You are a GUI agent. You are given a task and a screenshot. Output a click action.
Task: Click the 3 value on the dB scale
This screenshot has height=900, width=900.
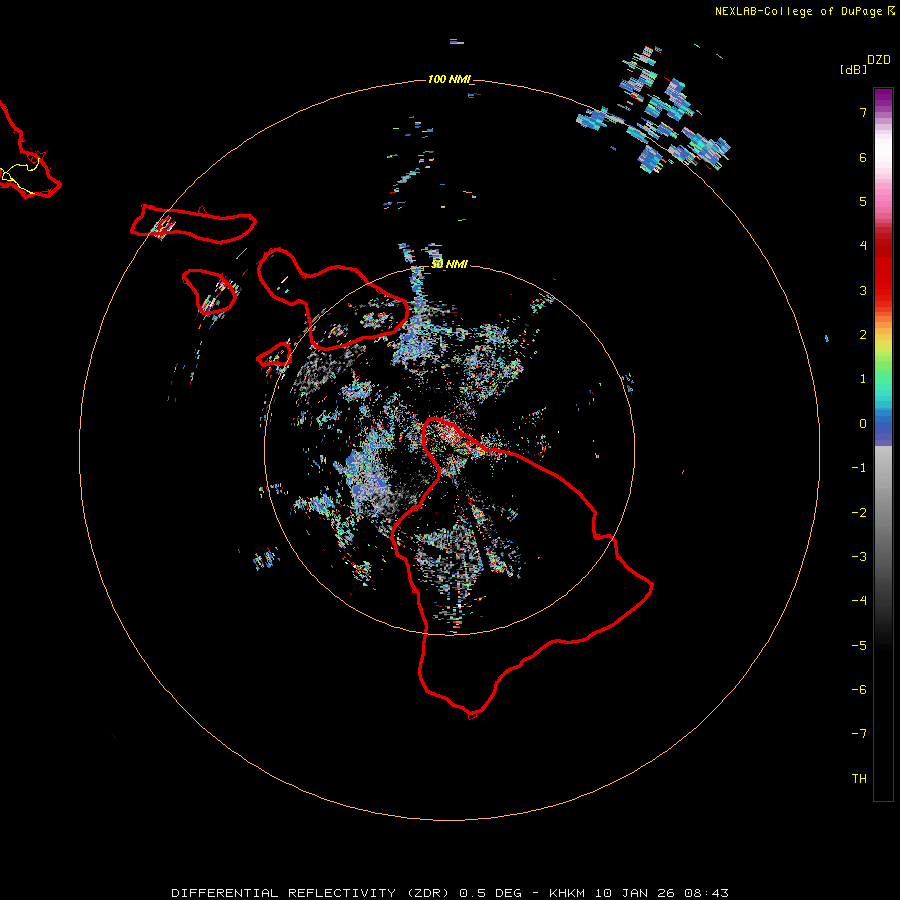point(863,290)
